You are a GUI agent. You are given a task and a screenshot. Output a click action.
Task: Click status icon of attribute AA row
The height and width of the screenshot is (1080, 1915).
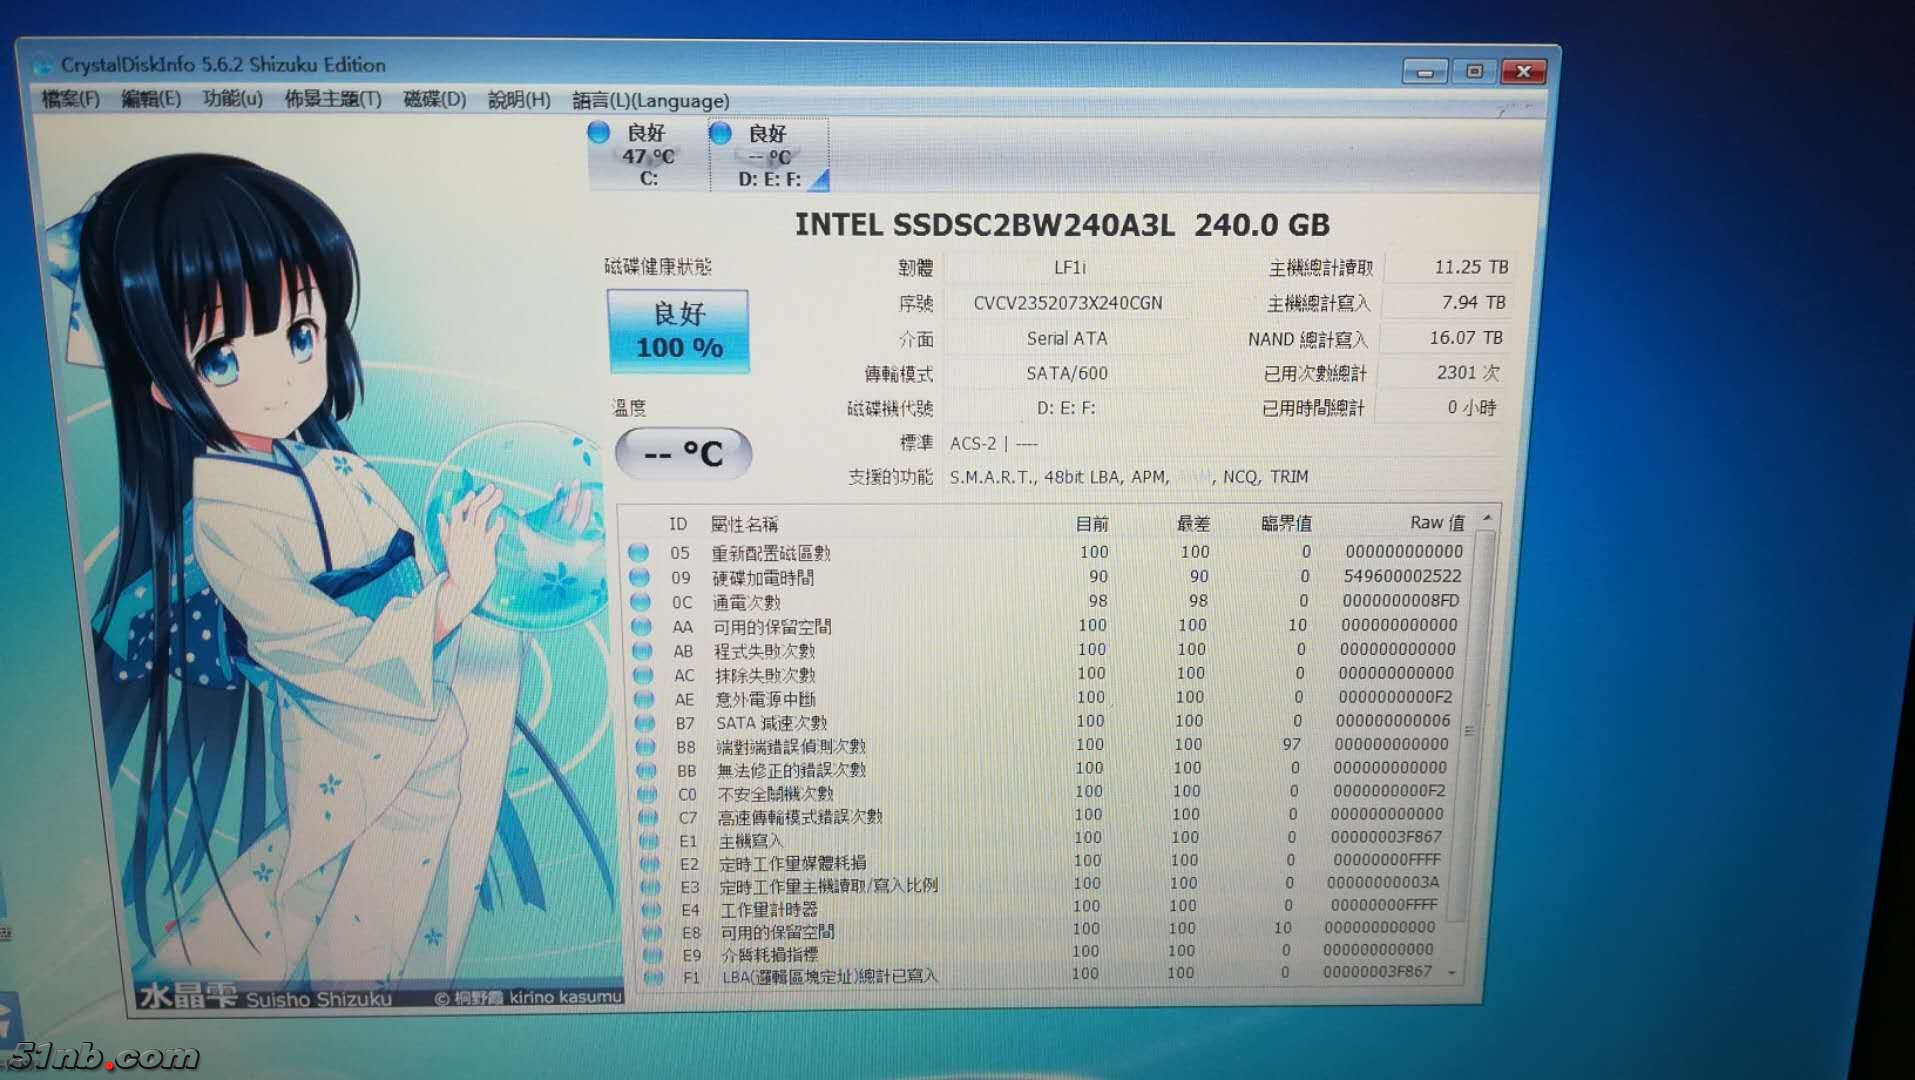(x=641, y=626)
